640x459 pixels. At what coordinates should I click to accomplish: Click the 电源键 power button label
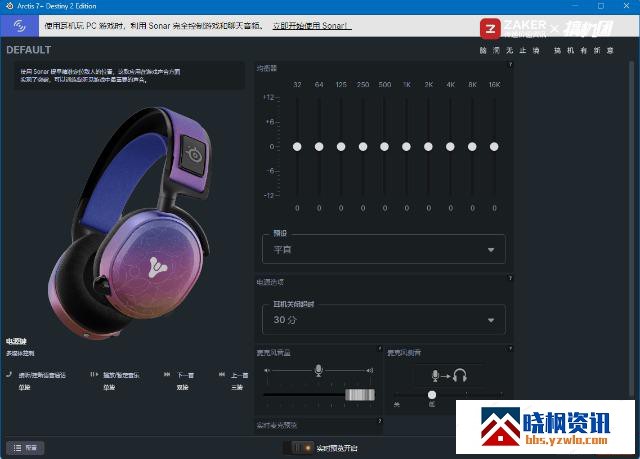click(x=16, y=341)
